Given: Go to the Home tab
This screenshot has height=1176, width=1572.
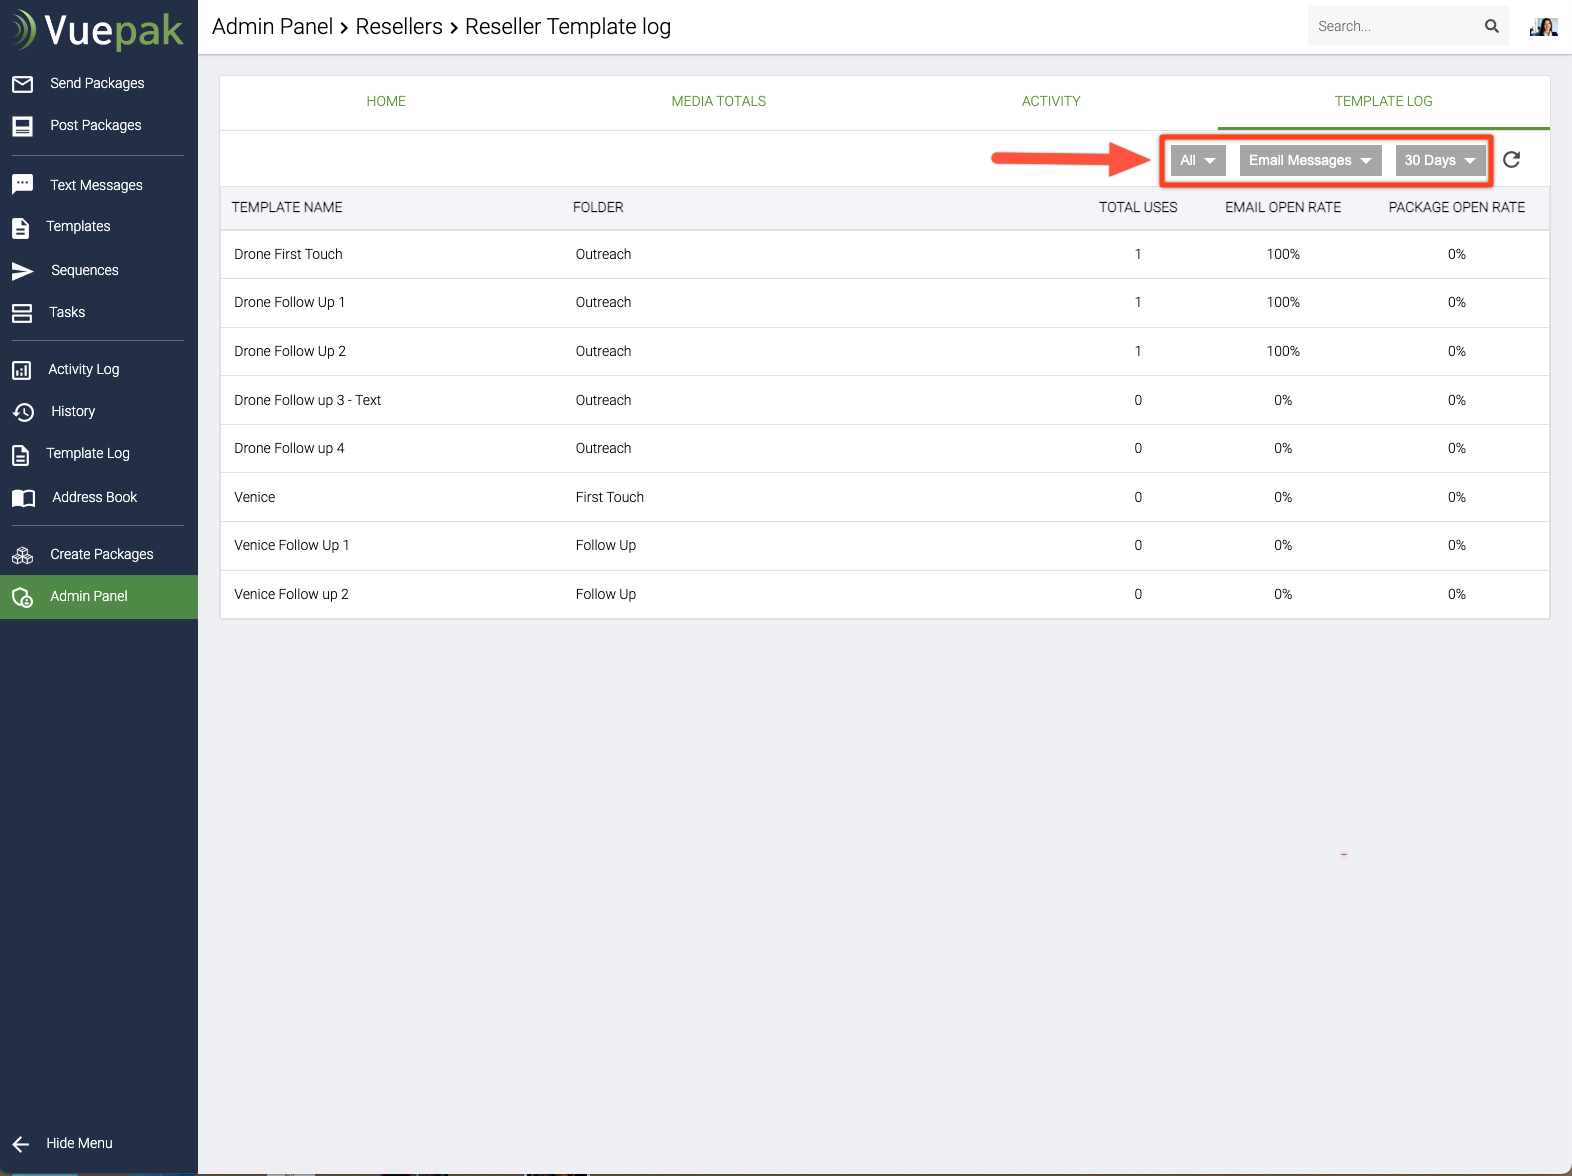Looking at the screenshot, I should click(386, 101).
